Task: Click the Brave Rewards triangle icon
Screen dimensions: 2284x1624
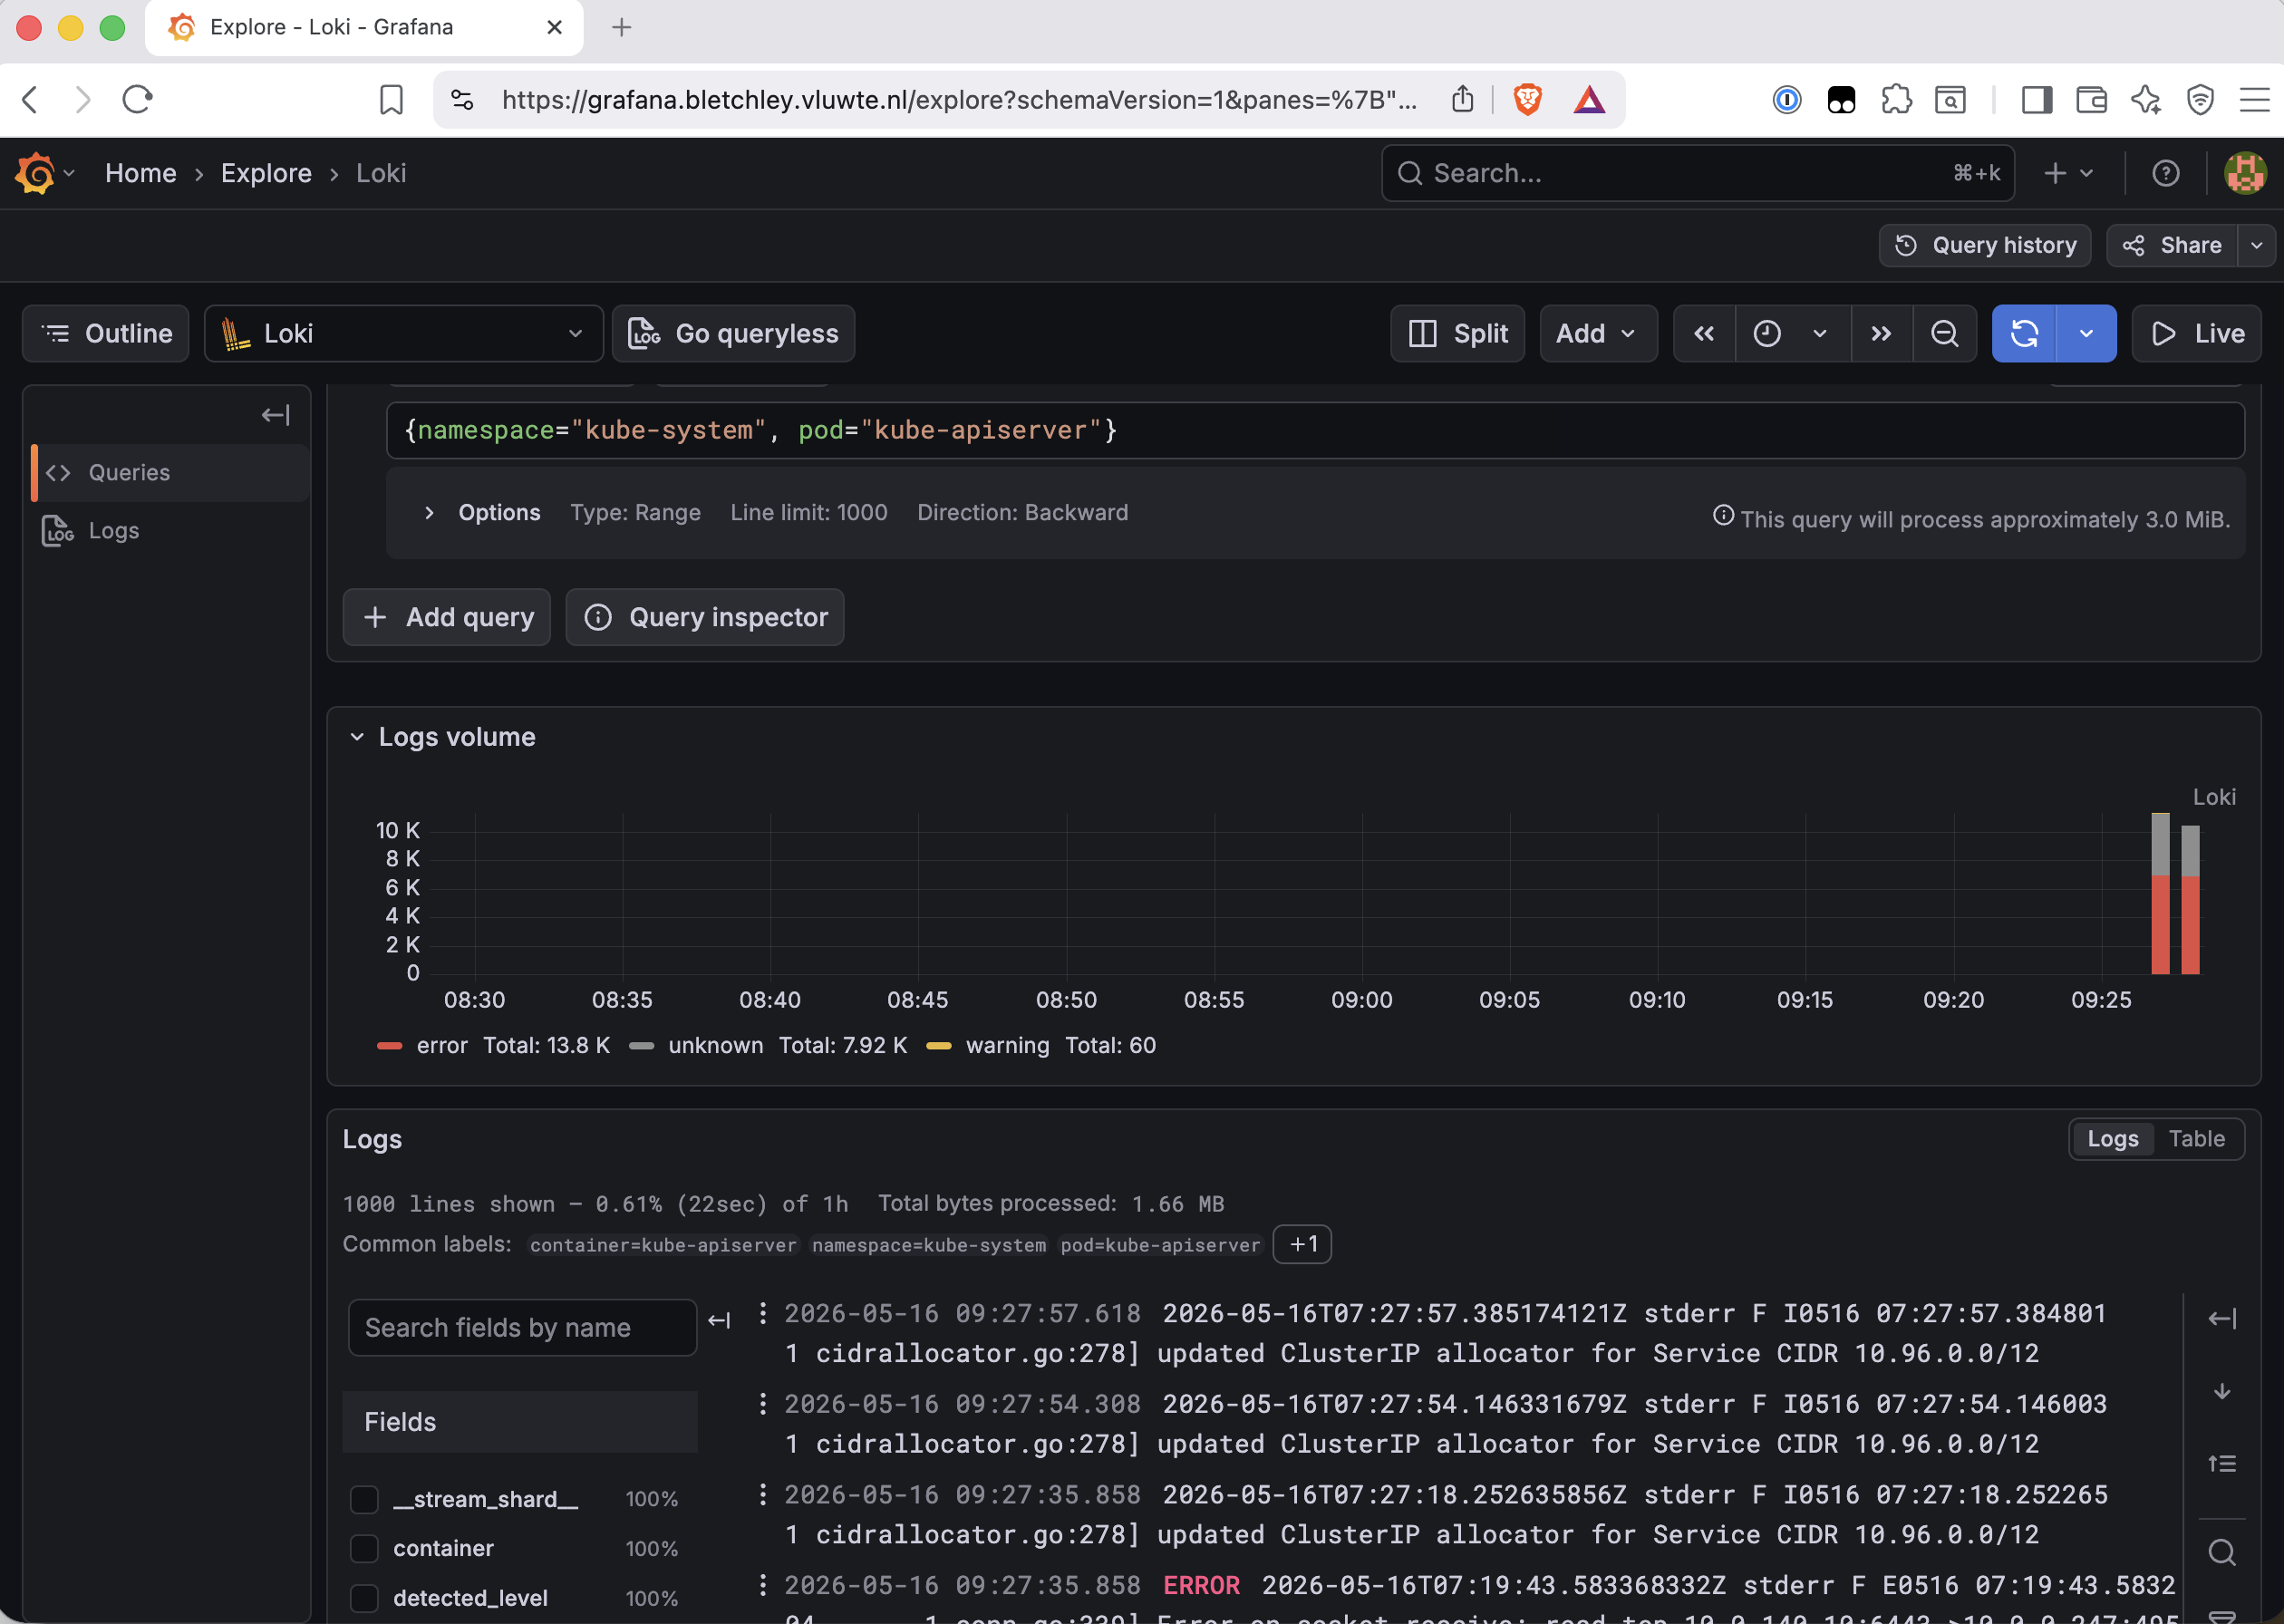Action: pos(1589,99)
